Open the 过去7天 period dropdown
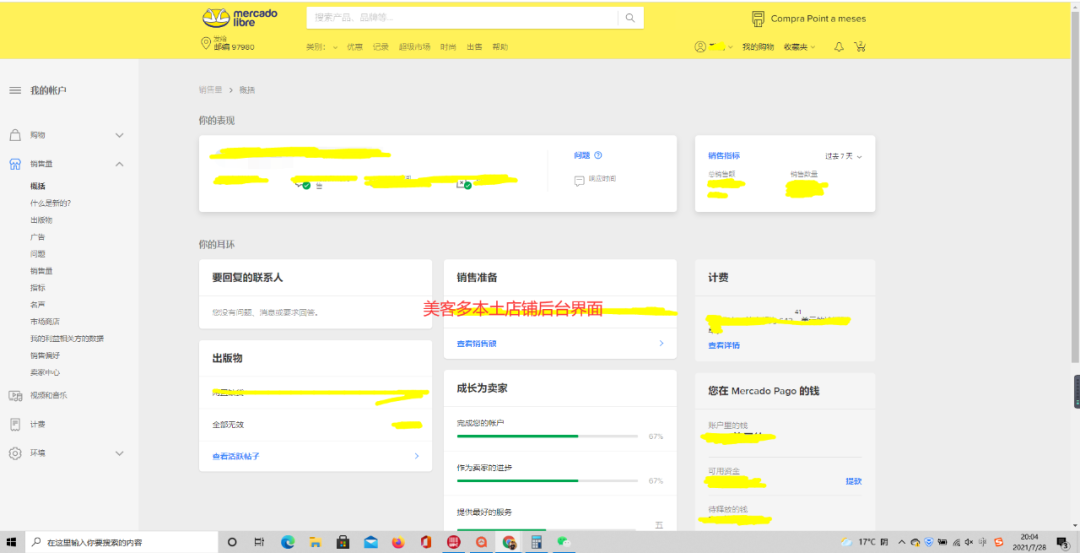The height and width of the screenshot is (553, 1080). 843,156
